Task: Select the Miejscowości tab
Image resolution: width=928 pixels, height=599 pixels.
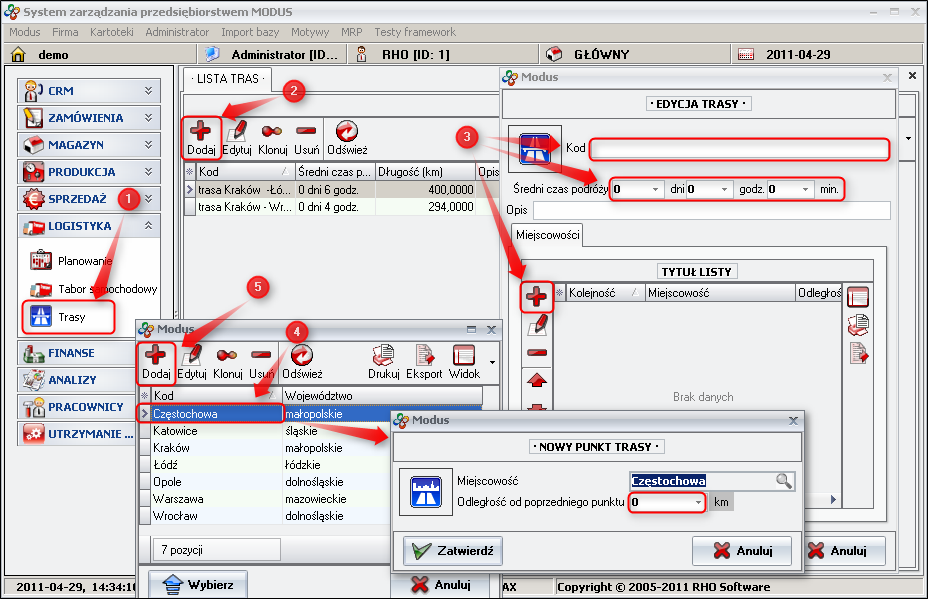Action: 546,234
